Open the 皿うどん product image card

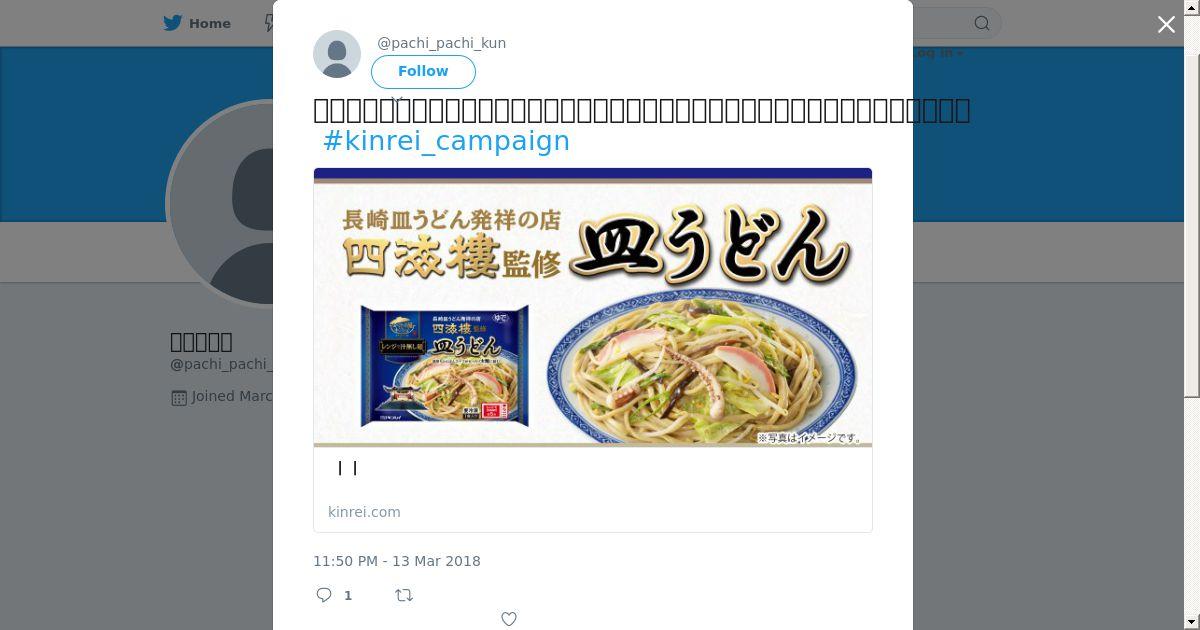pyautogui.click(x=593, y=307)
